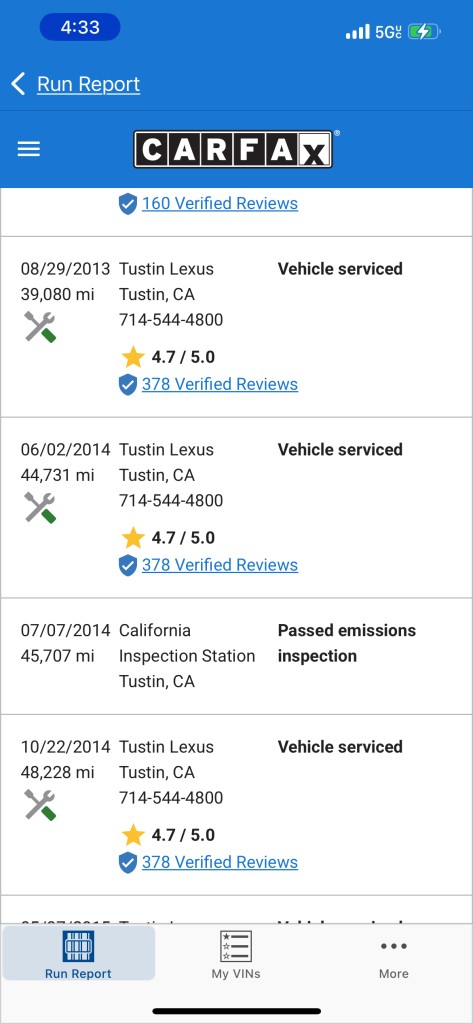This screenshot has height=1024, width=473.
Task: Tap the battery charging icon in the status bar
Action: (424, 31)
